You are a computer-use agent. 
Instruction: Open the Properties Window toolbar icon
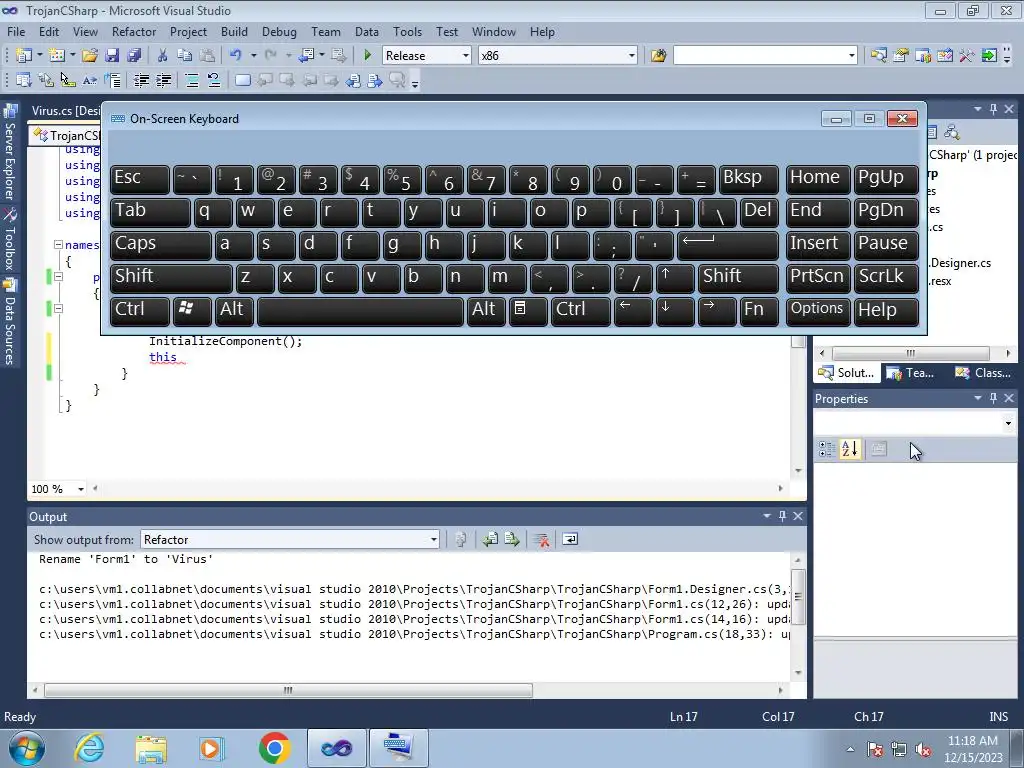[901, 56]
